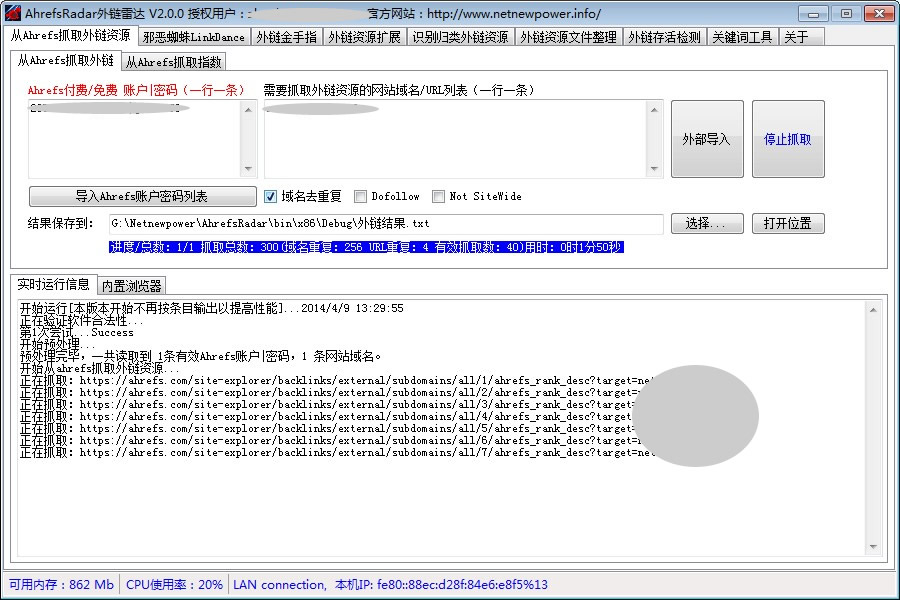
Task: Click the log line 开始从ahrefs抓取外链资源
Action: pos(100,369)
